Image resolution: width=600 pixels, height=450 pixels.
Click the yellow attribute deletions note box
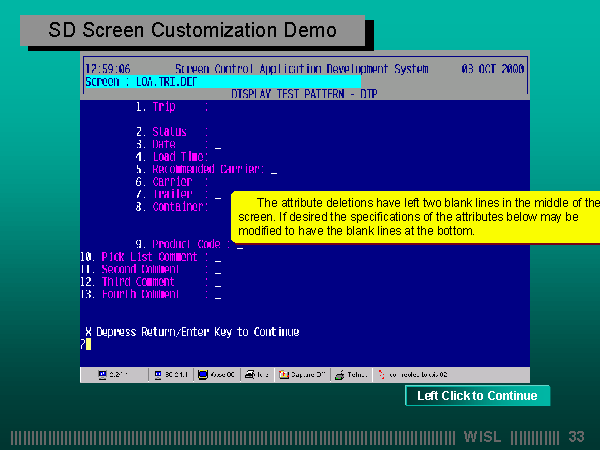415,217
